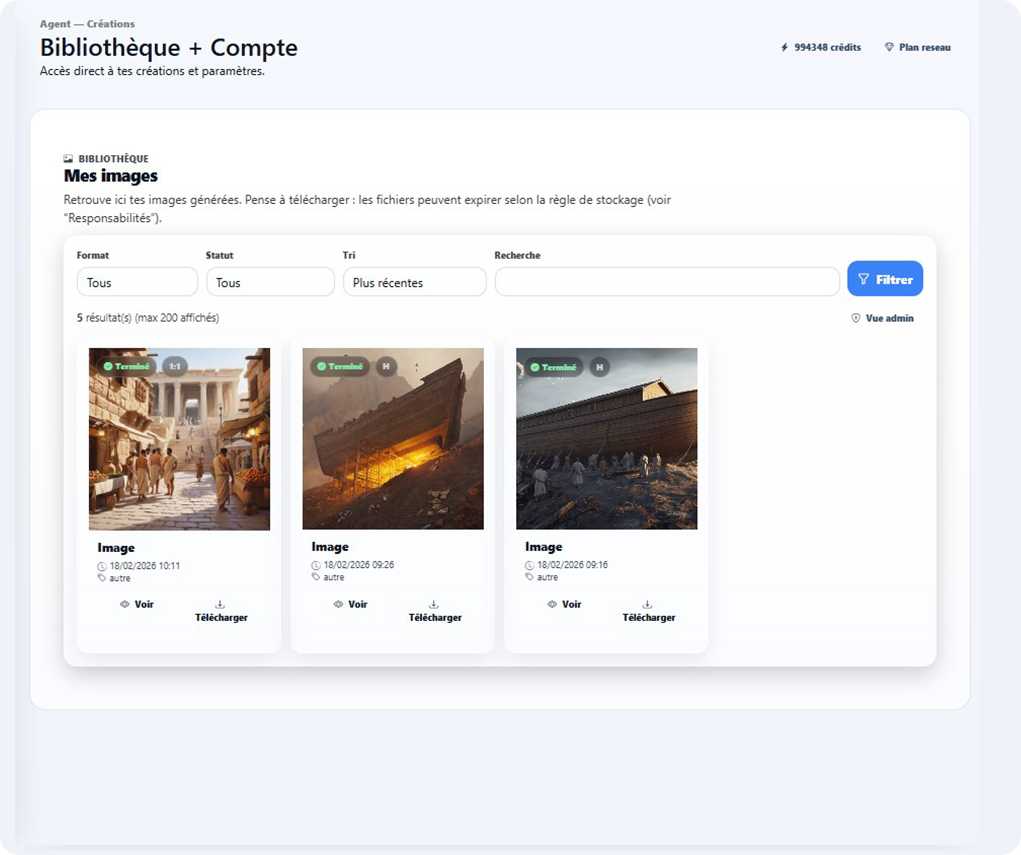The width and height of the screenshot is (1021, 855).
Task: Download the ancient market street image
Action: 221,611
